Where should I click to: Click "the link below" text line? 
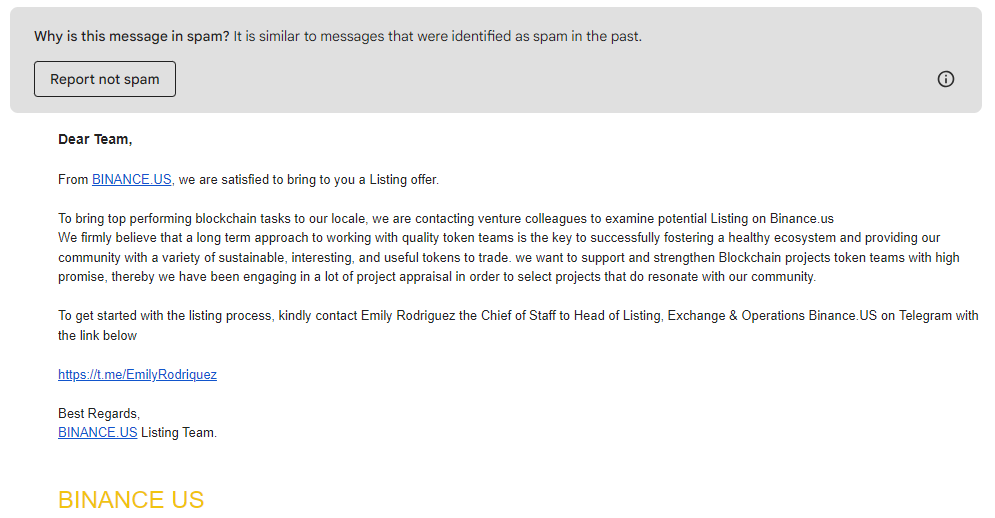98,336
